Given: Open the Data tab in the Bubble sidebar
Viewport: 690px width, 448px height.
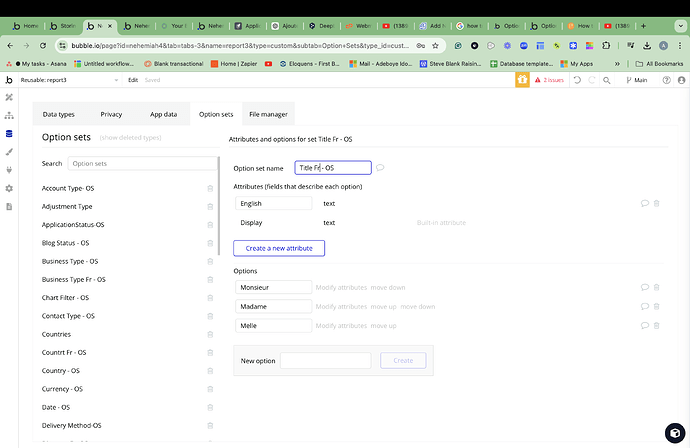Looking at the screenshot, I should coord(9,134).
